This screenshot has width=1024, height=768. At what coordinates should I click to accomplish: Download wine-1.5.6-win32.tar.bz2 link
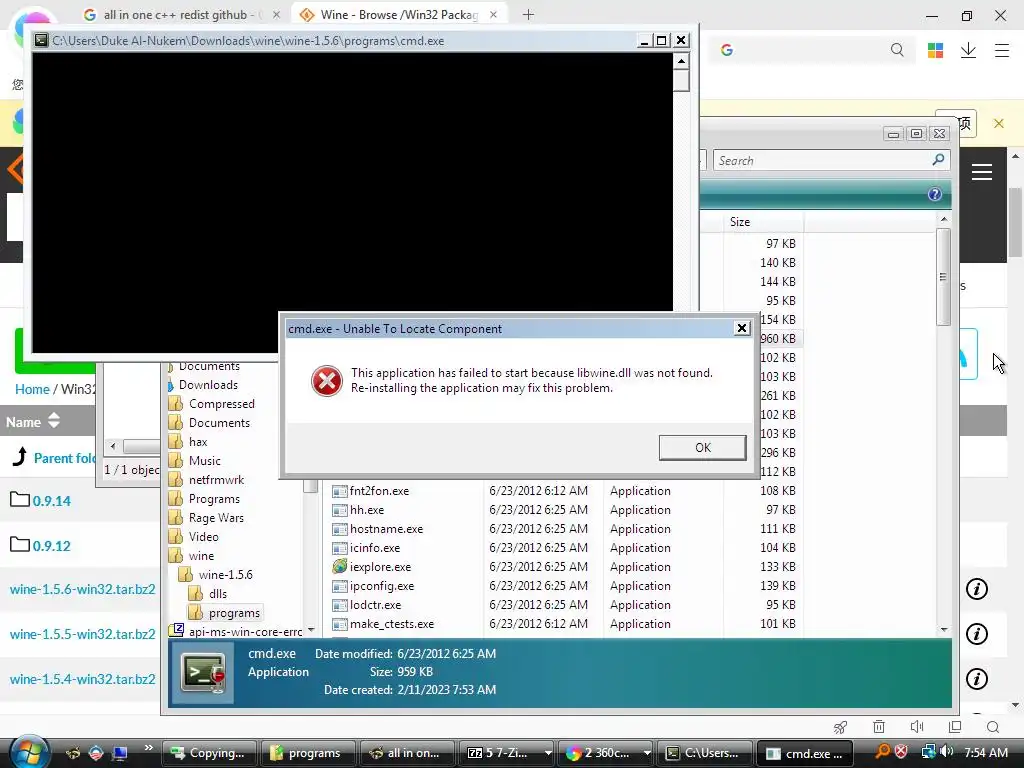click(82, 589)
